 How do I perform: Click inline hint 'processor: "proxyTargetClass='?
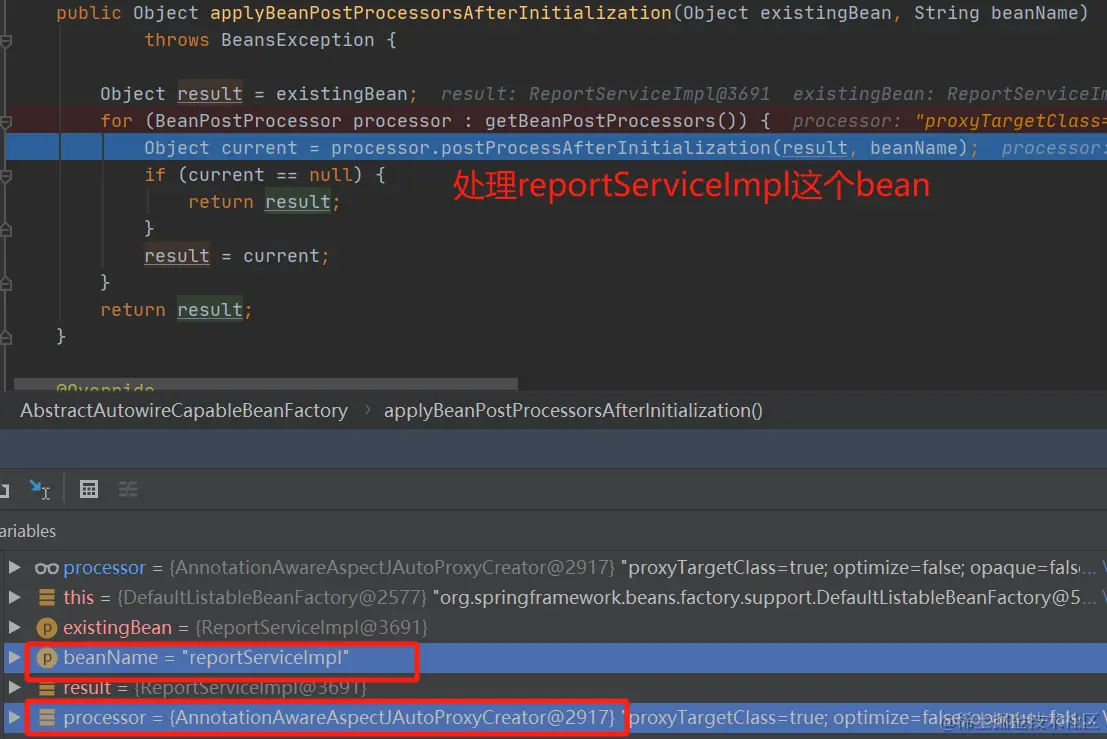950,121
